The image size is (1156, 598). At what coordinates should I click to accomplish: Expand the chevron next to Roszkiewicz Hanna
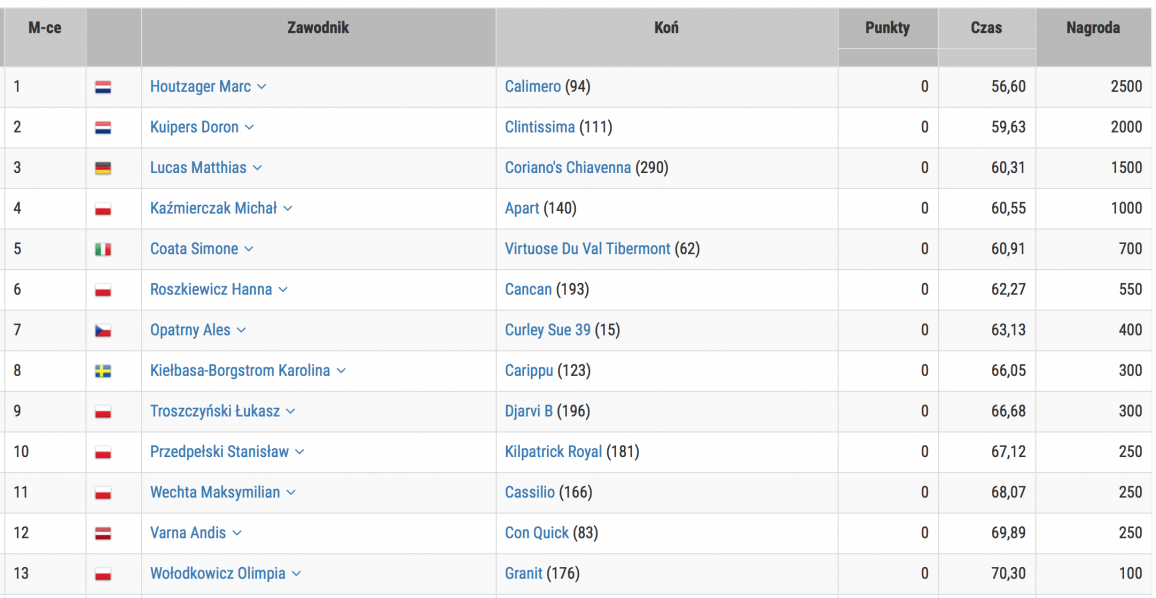tap(282, 290)
